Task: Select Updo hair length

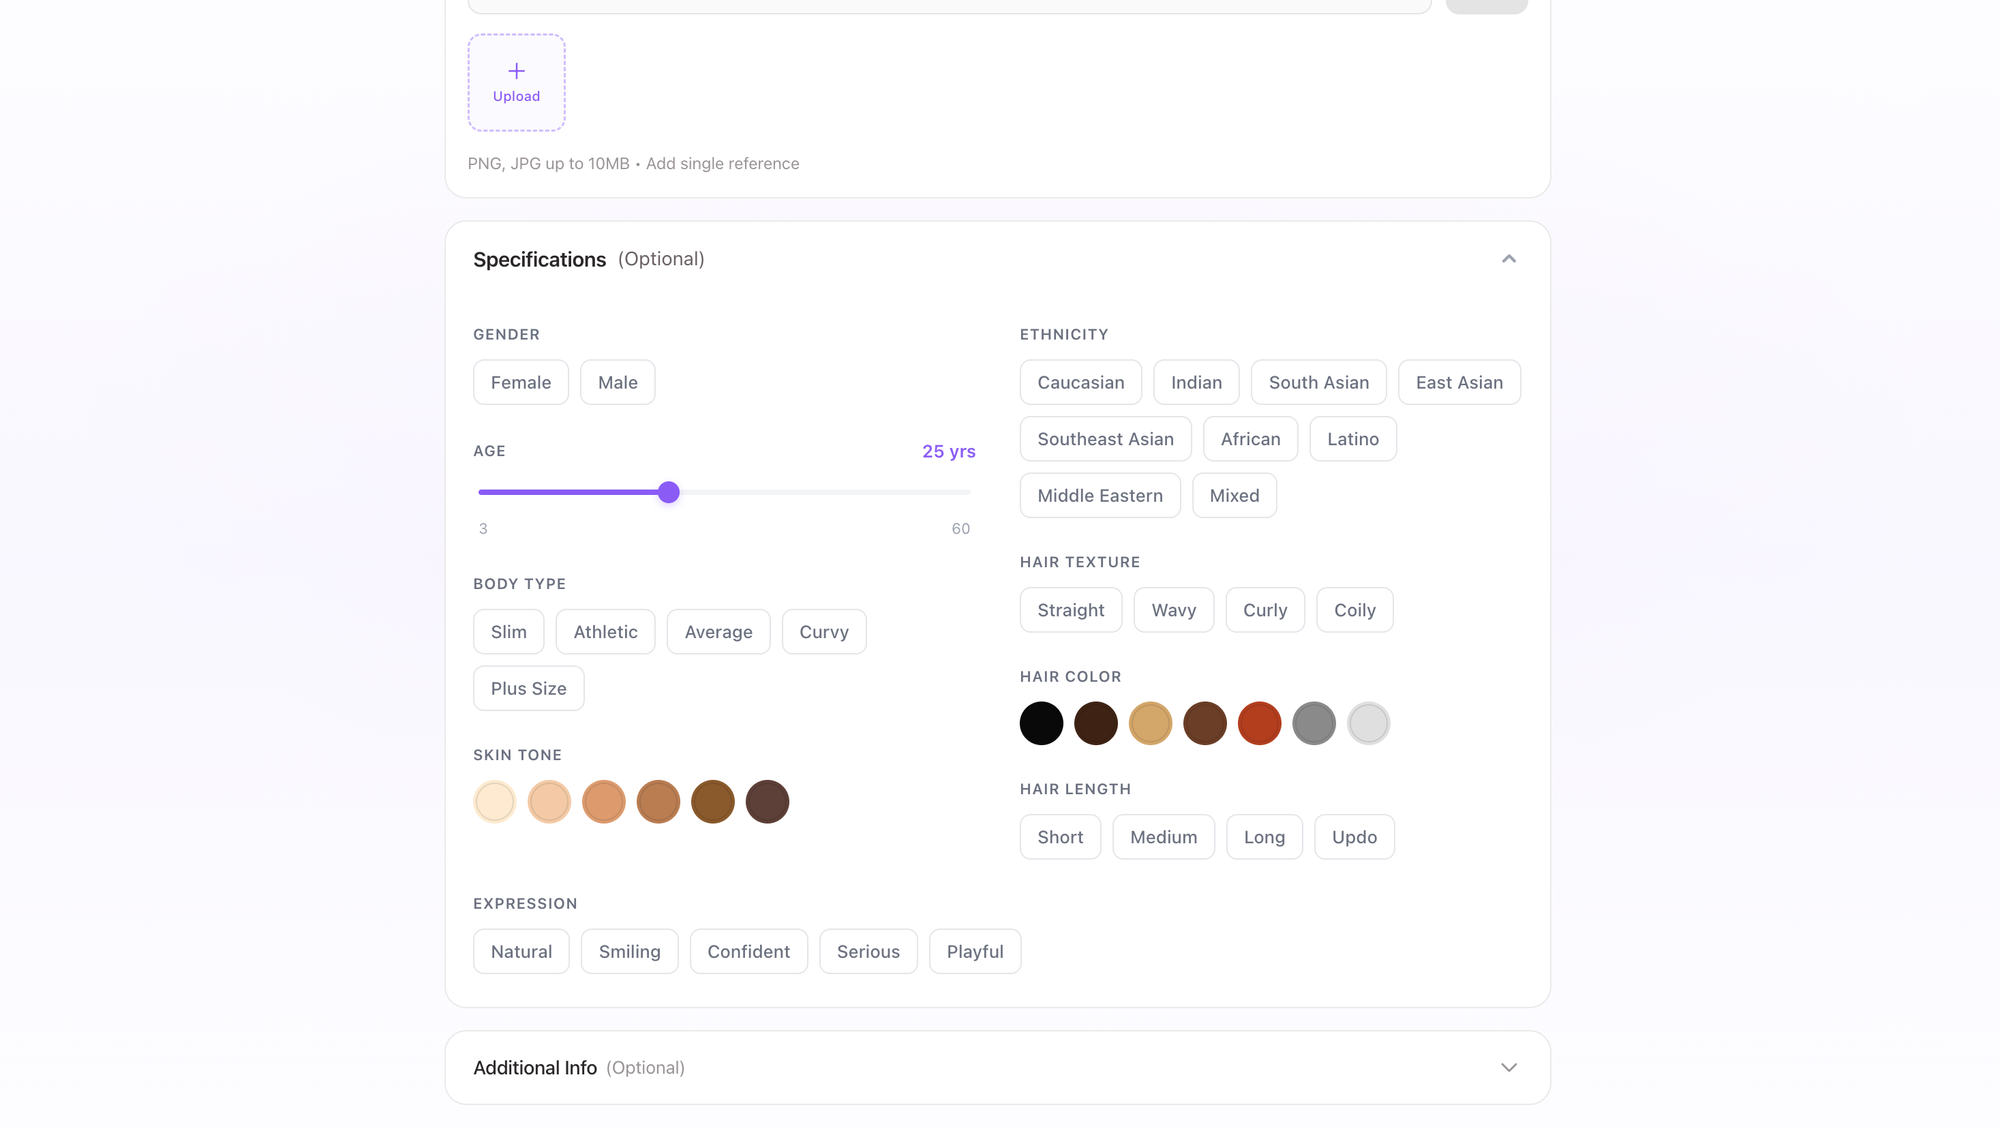Action: point(1353,837)
